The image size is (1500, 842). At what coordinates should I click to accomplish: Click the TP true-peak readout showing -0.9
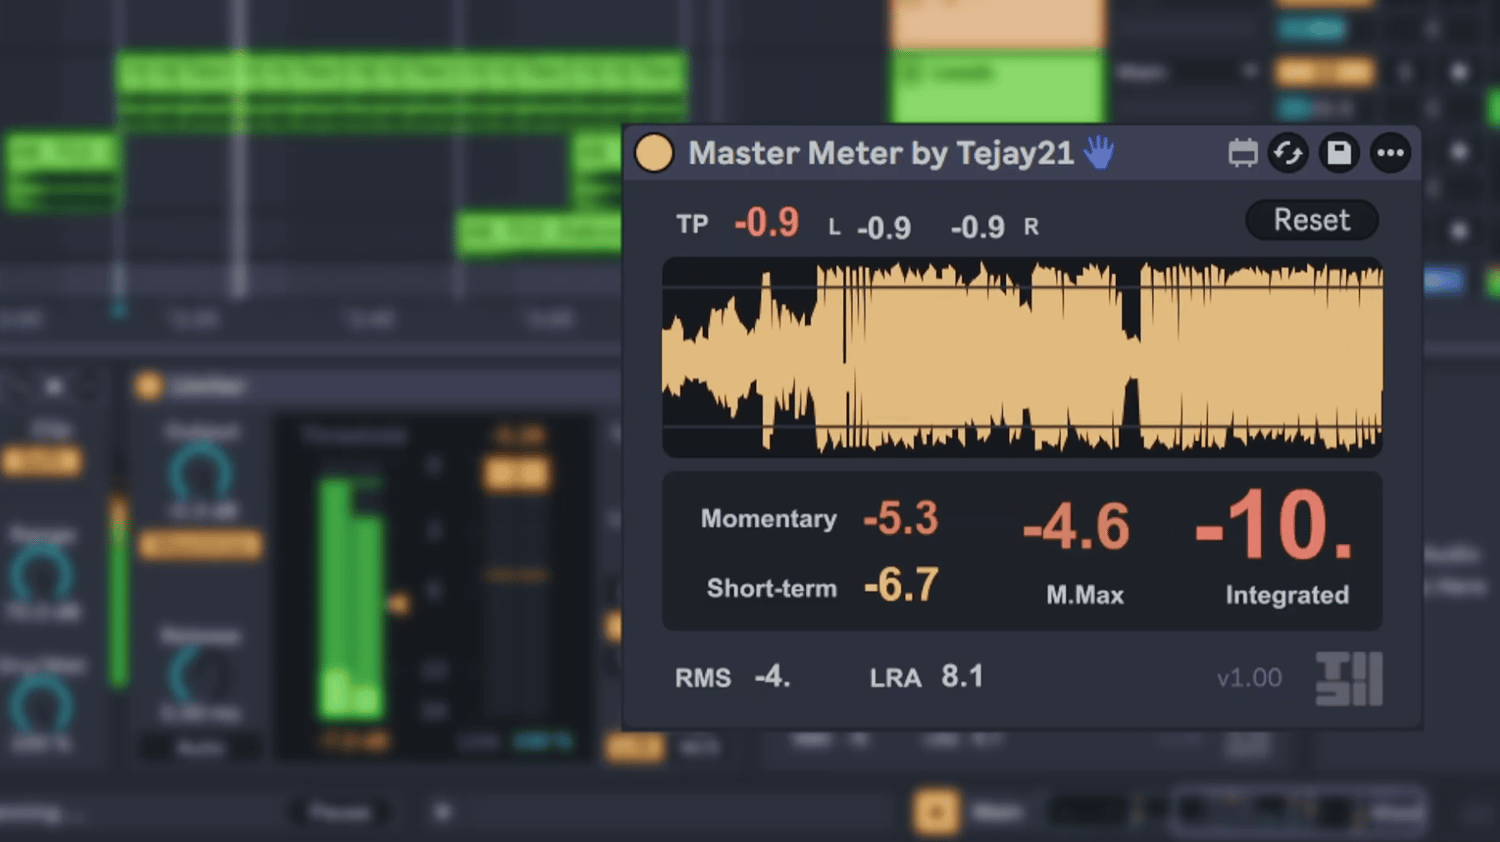pyautogui.click(x=766, y=222)
